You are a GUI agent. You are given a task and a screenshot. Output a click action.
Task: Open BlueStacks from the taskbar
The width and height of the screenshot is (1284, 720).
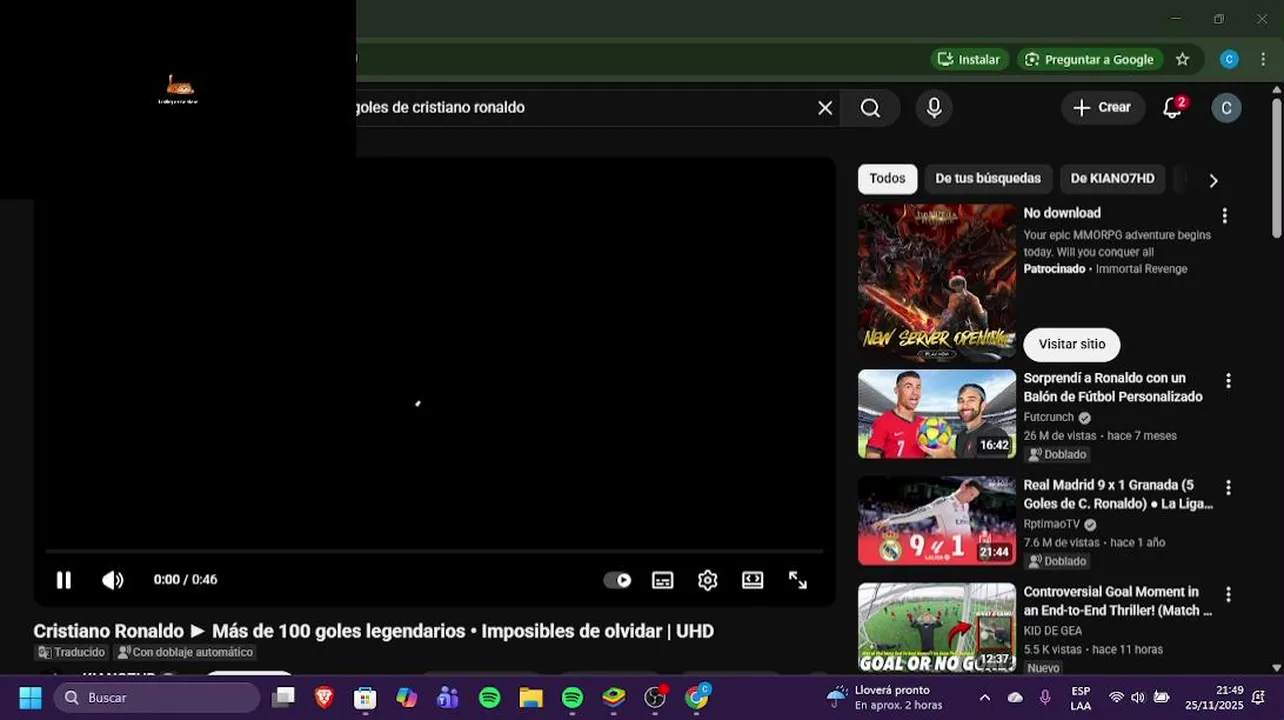[613, 698]
